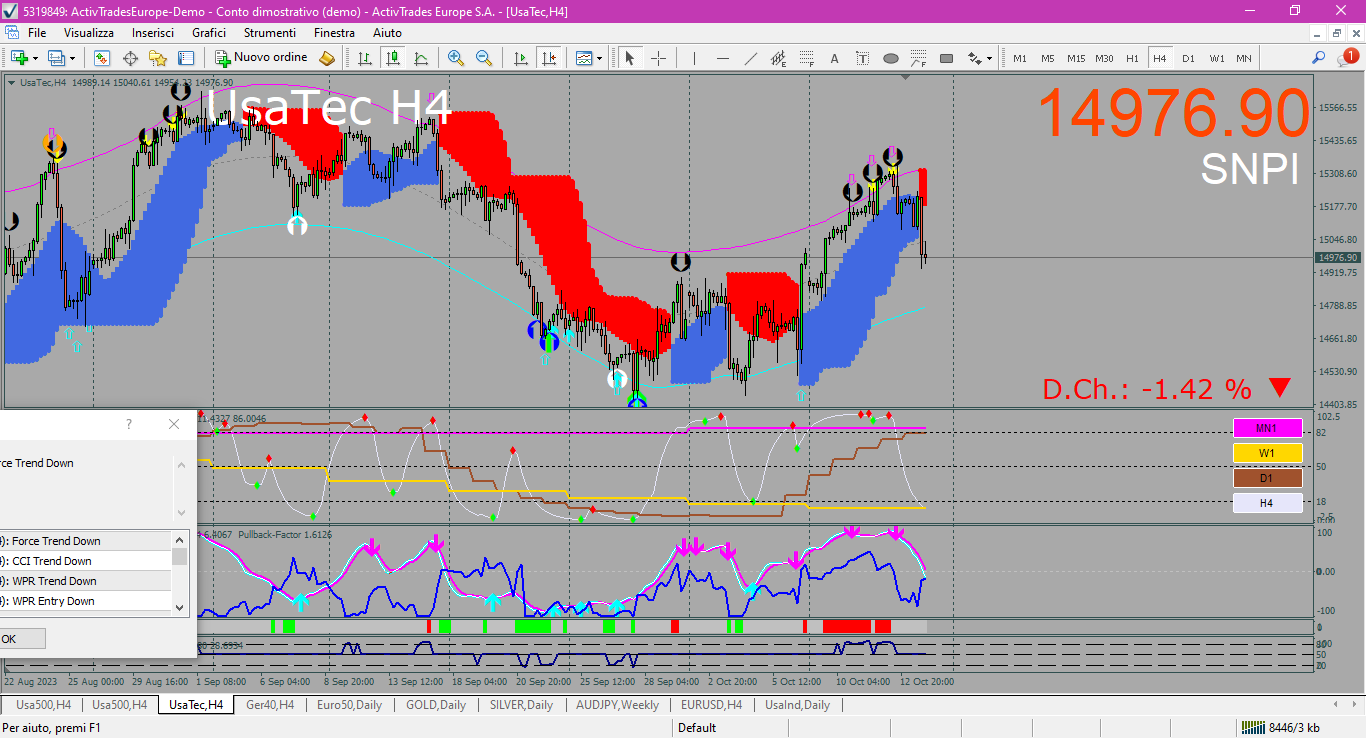Toggle chart shift from right border
1366x738 pixels.
pos(548,58)
